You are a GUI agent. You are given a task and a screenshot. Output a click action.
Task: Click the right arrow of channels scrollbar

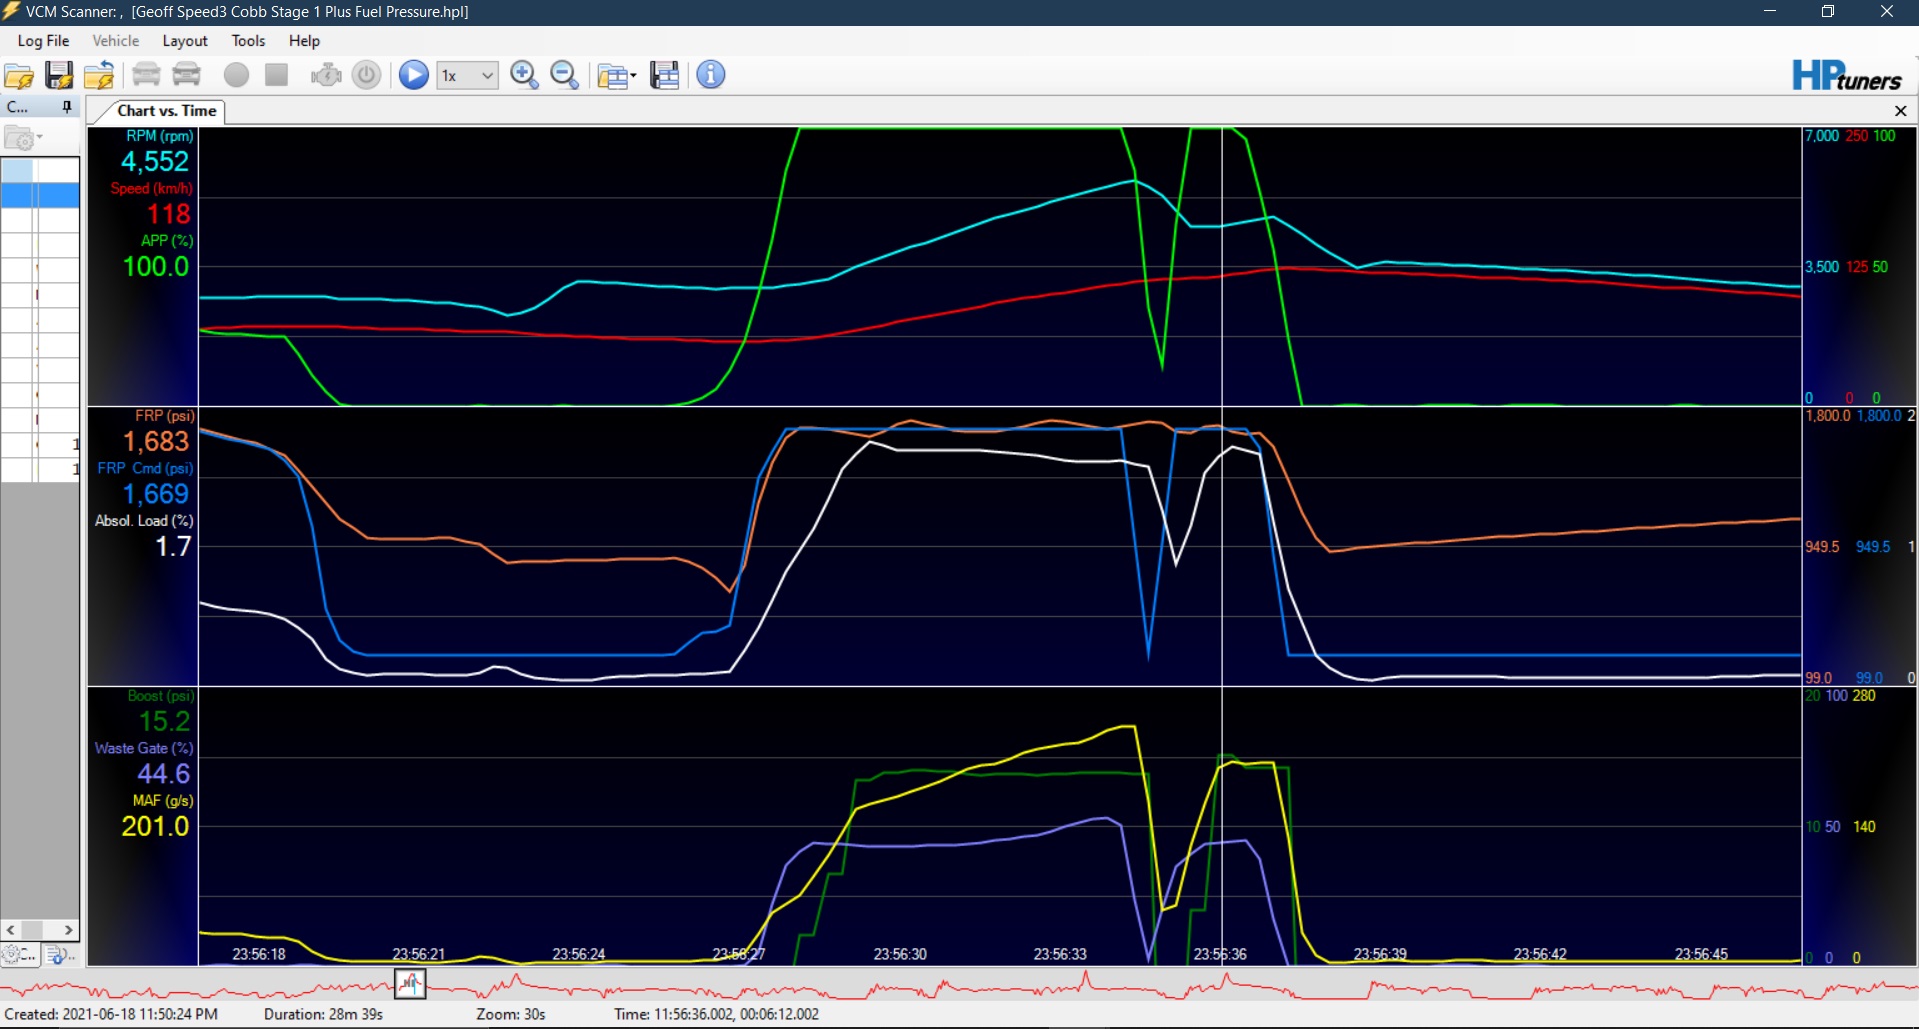(68, 930)
